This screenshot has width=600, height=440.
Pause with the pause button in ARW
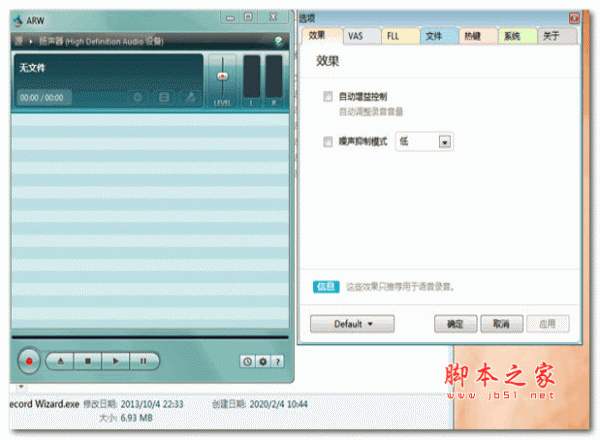[143, 361]
